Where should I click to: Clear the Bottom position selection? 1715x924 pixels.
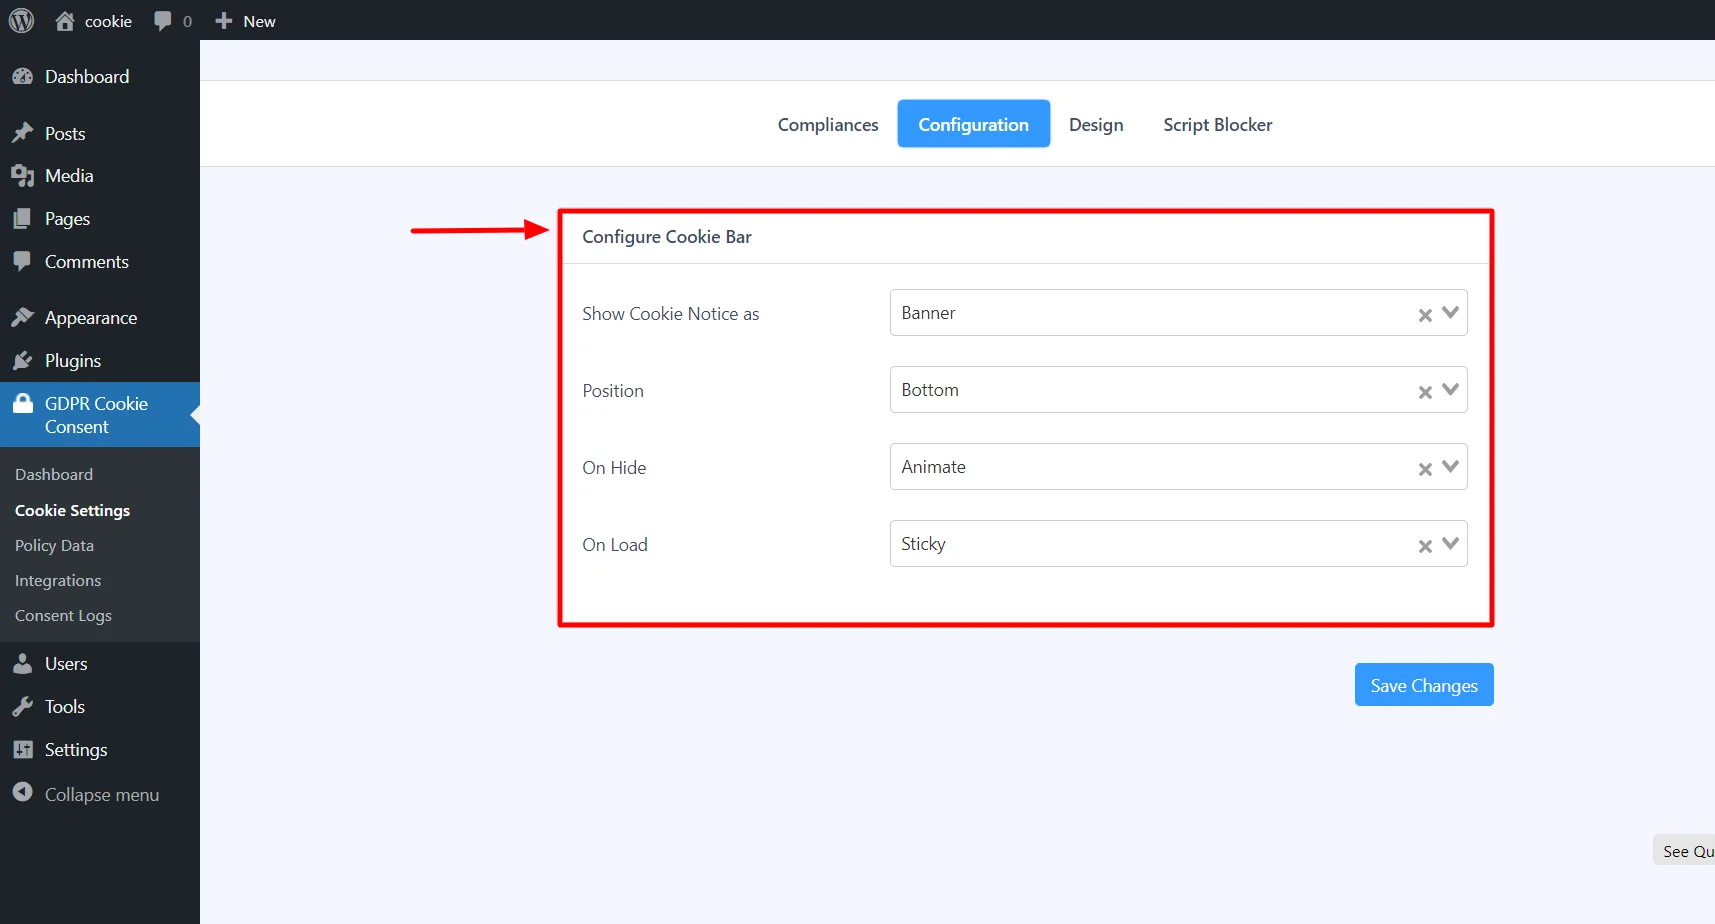[1424, 392]
